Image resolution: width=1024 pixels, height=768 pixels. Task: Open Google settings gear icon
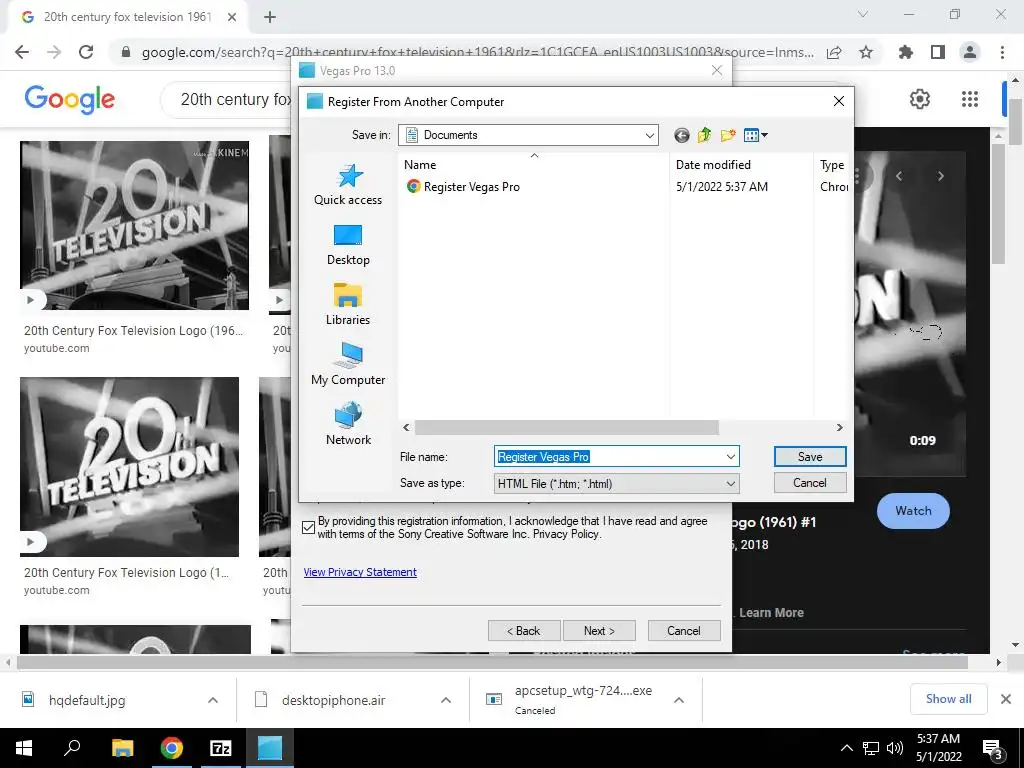920,99
